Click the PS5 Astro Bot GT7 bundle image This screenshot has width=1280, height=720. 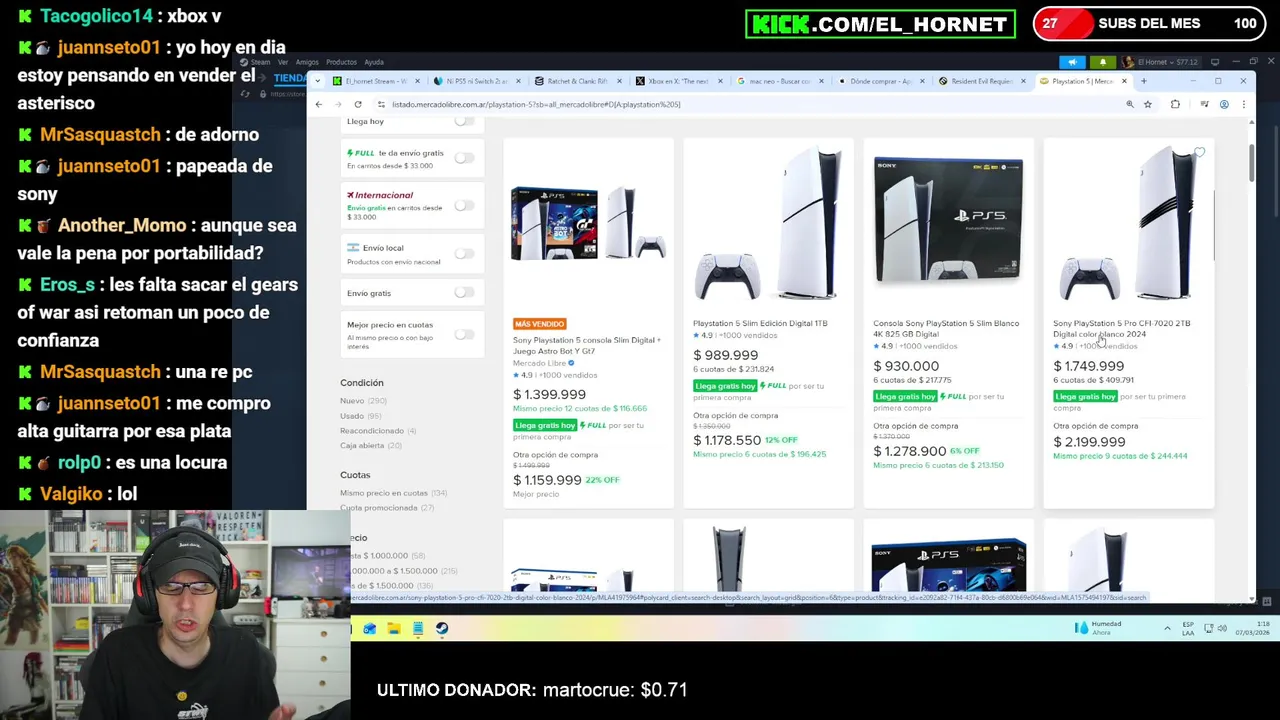click(588, 223)
